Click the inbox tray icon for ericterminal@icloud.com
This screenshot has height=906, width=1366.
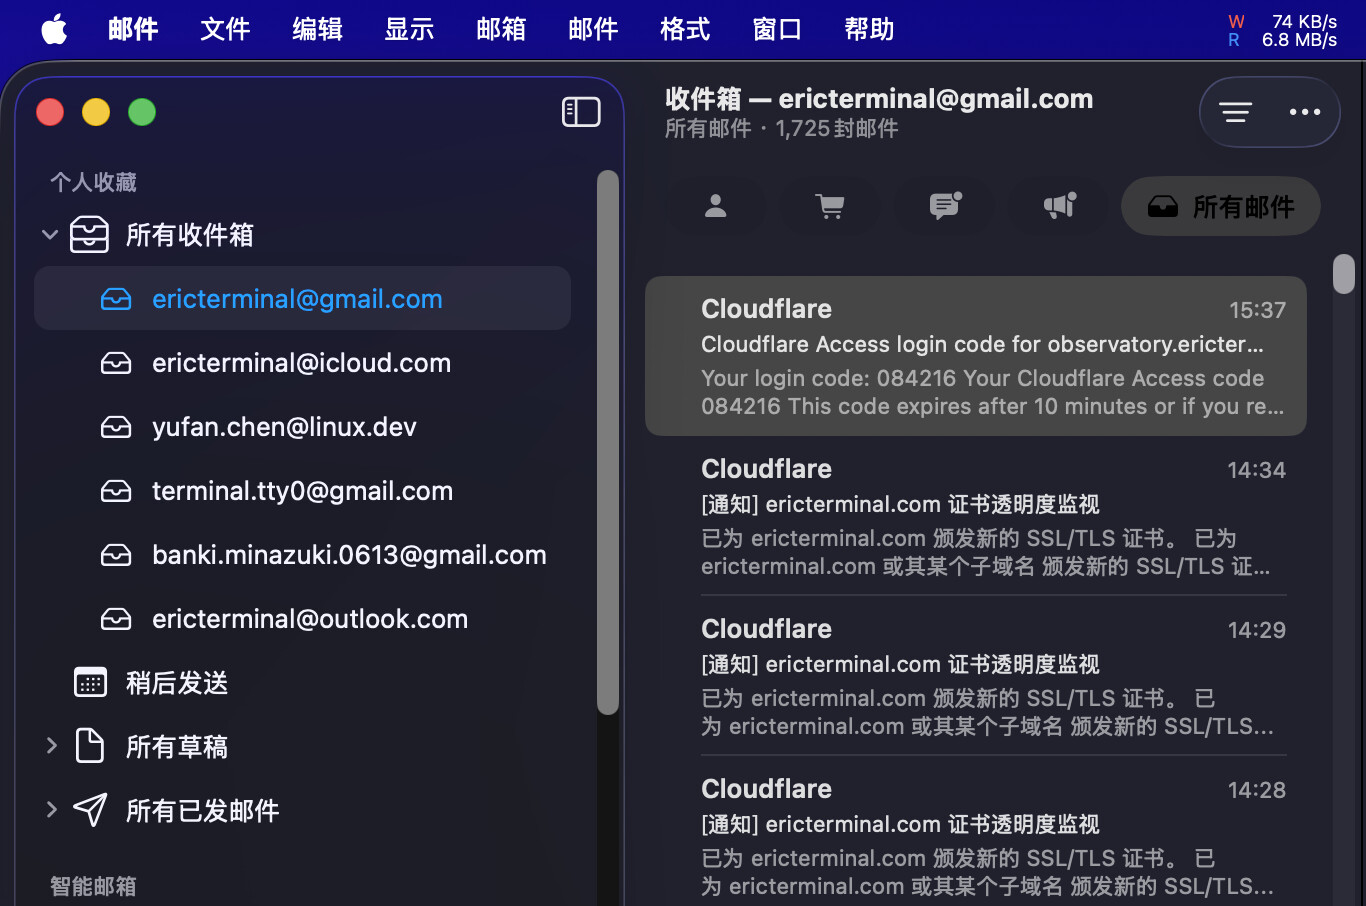[116, 363]
